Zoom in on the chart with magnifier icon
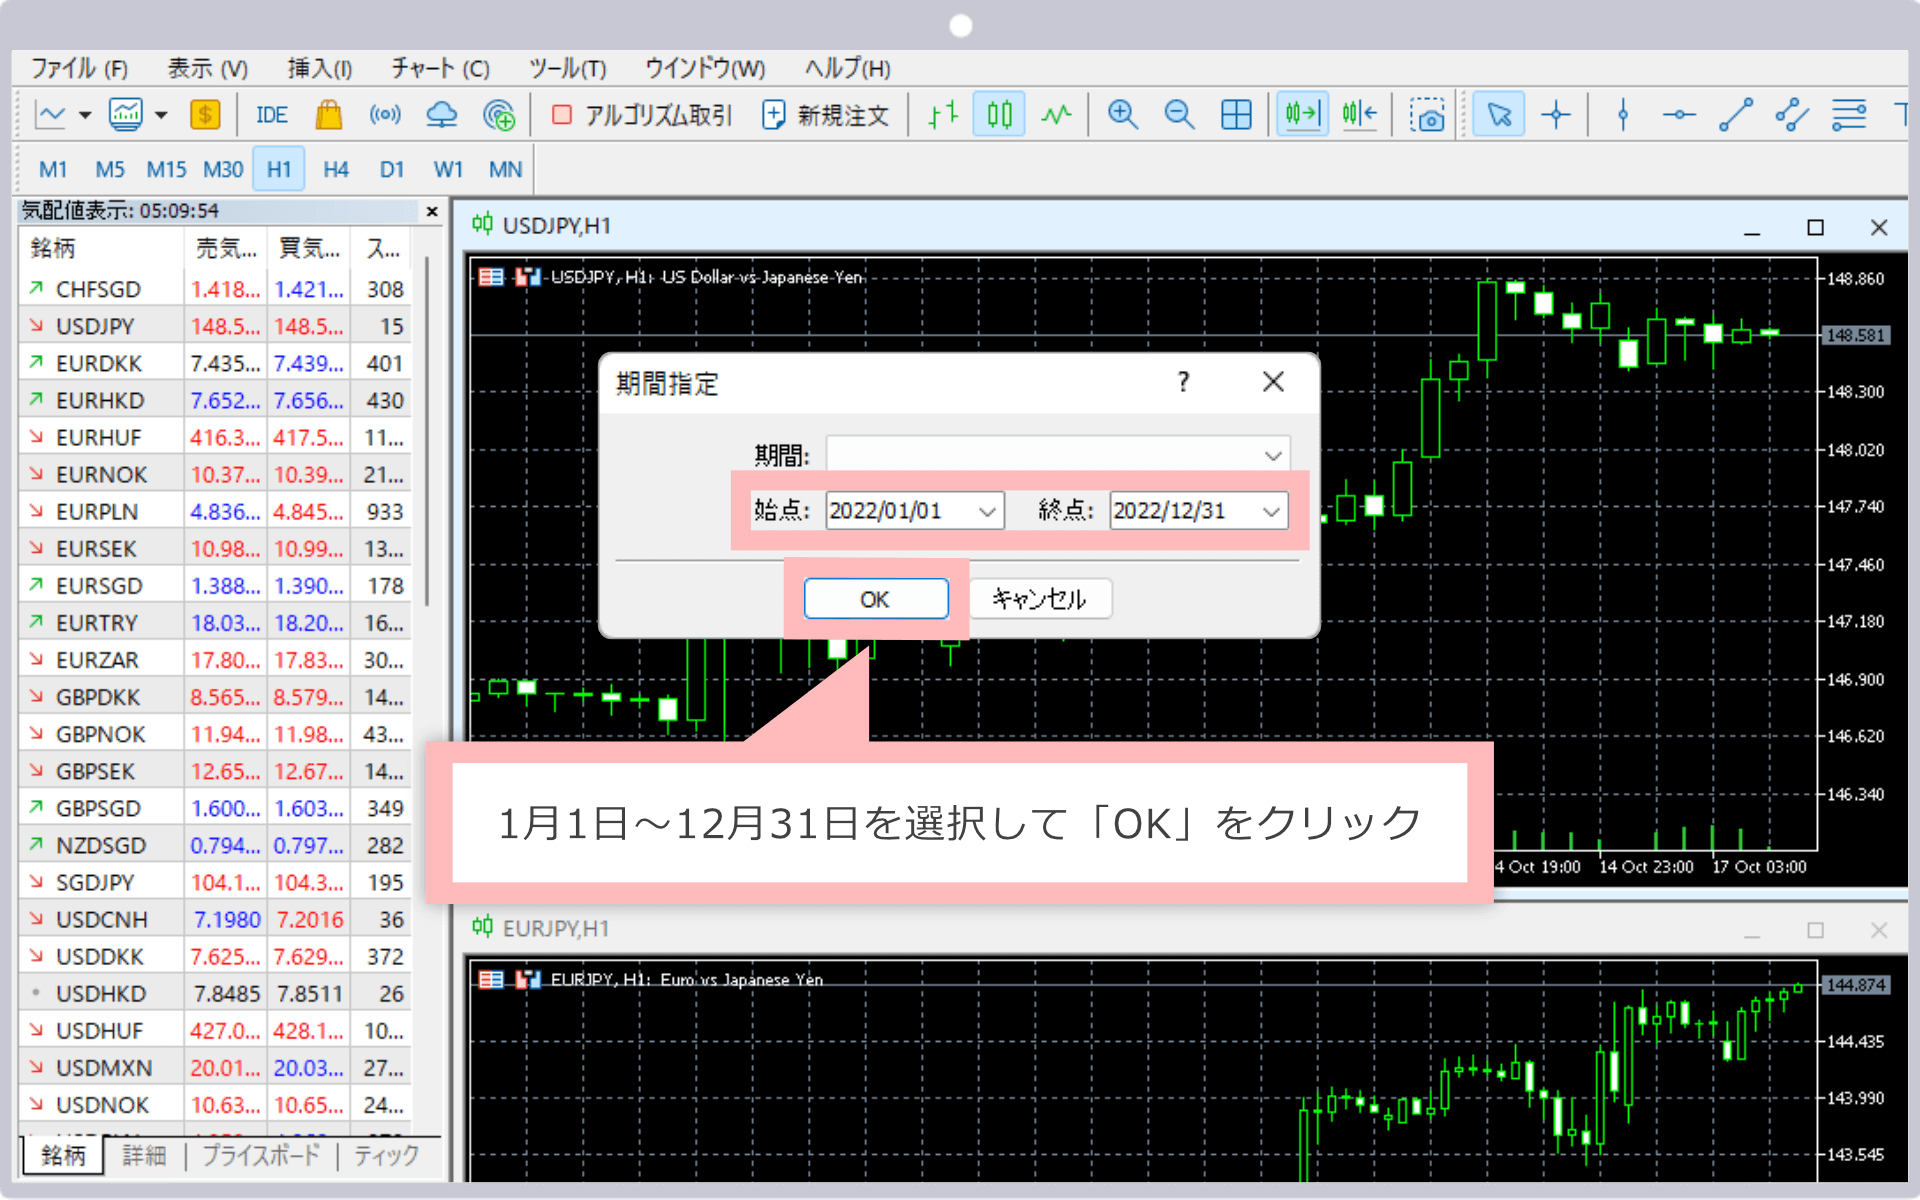The image size is (1920, 1200). (x=1123, y=114)
